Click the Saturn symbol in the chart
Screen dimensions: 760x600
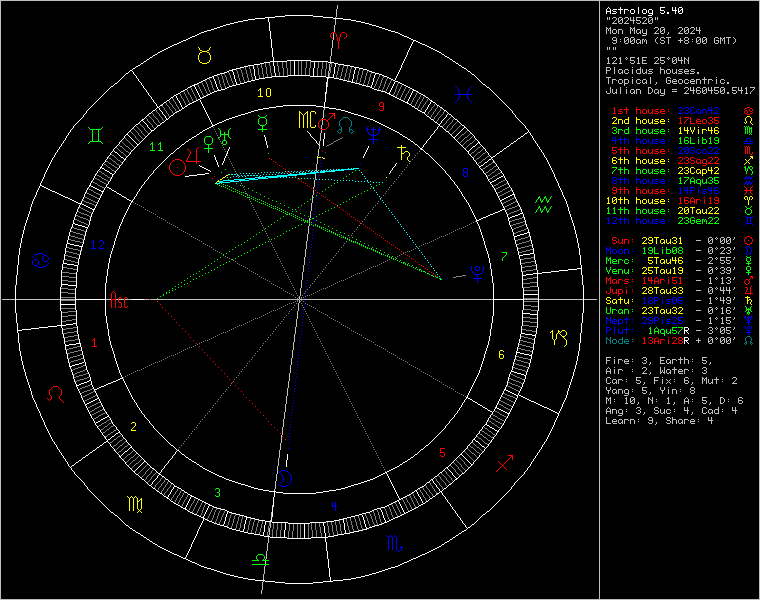pos(404,153)
